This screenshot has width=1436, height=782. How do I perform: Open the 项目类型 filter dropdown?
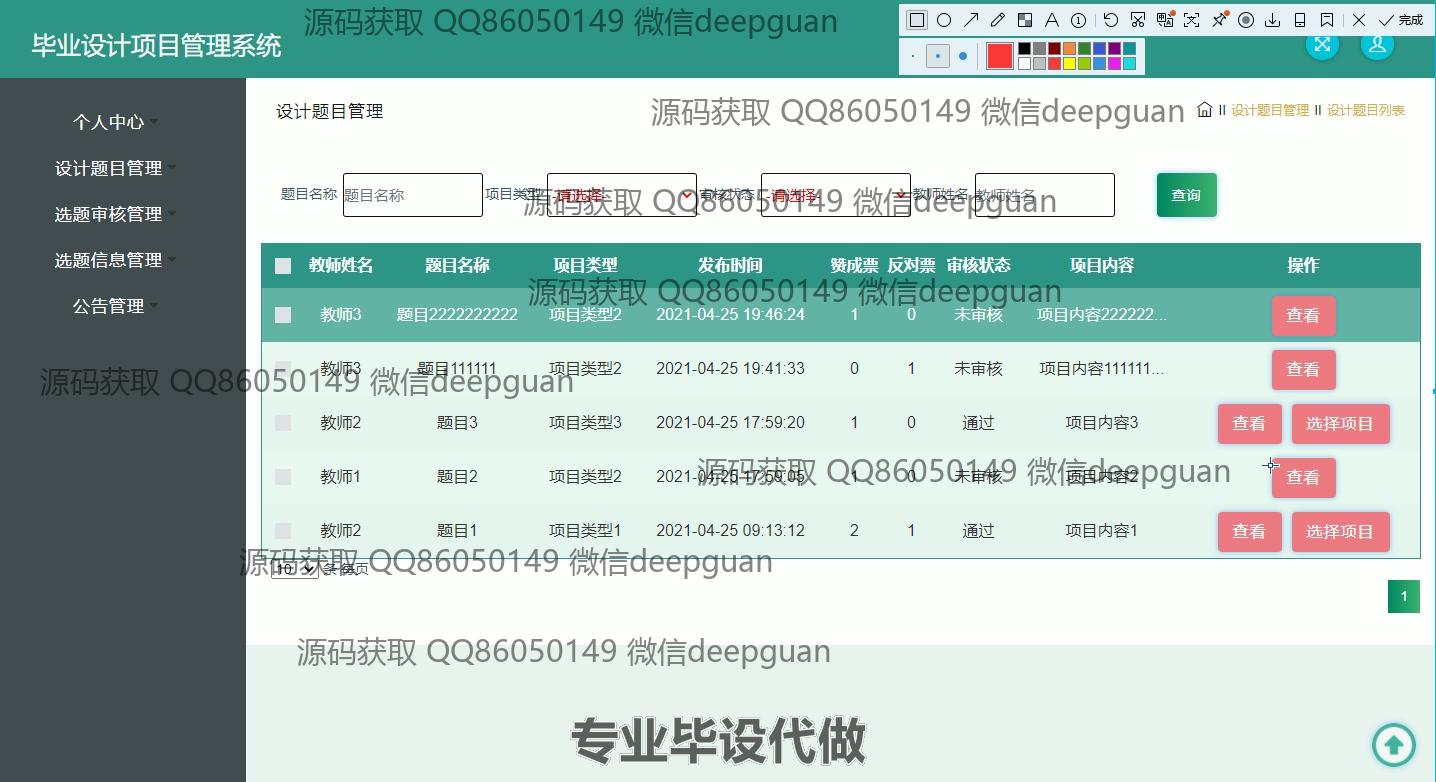(x=621, y=195)
